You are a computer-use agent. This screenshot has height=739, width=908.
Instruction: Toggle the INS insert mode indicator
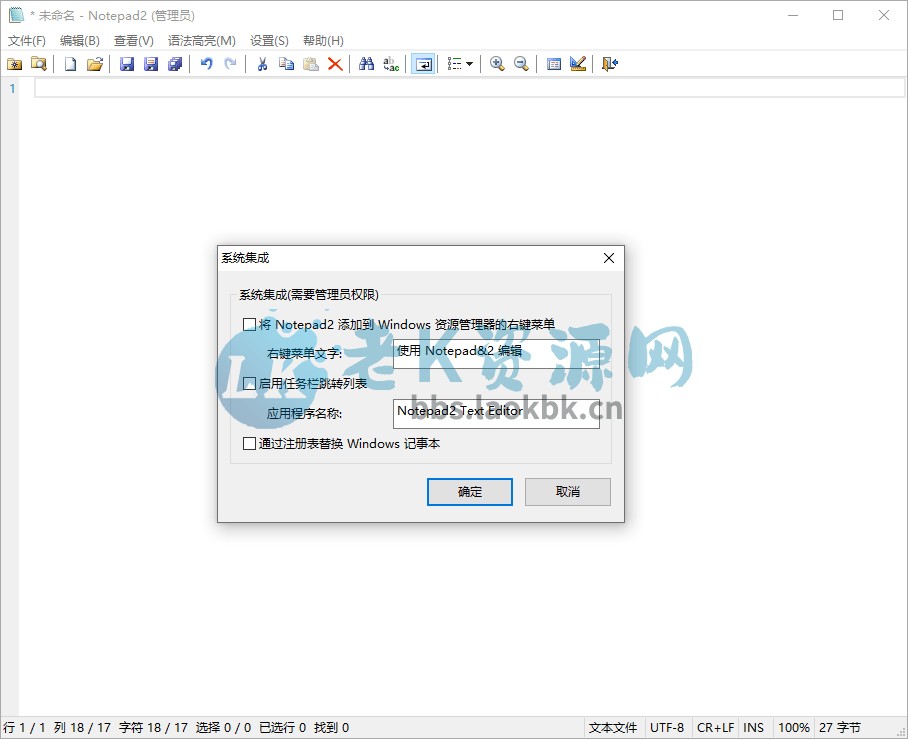[753, 727]
